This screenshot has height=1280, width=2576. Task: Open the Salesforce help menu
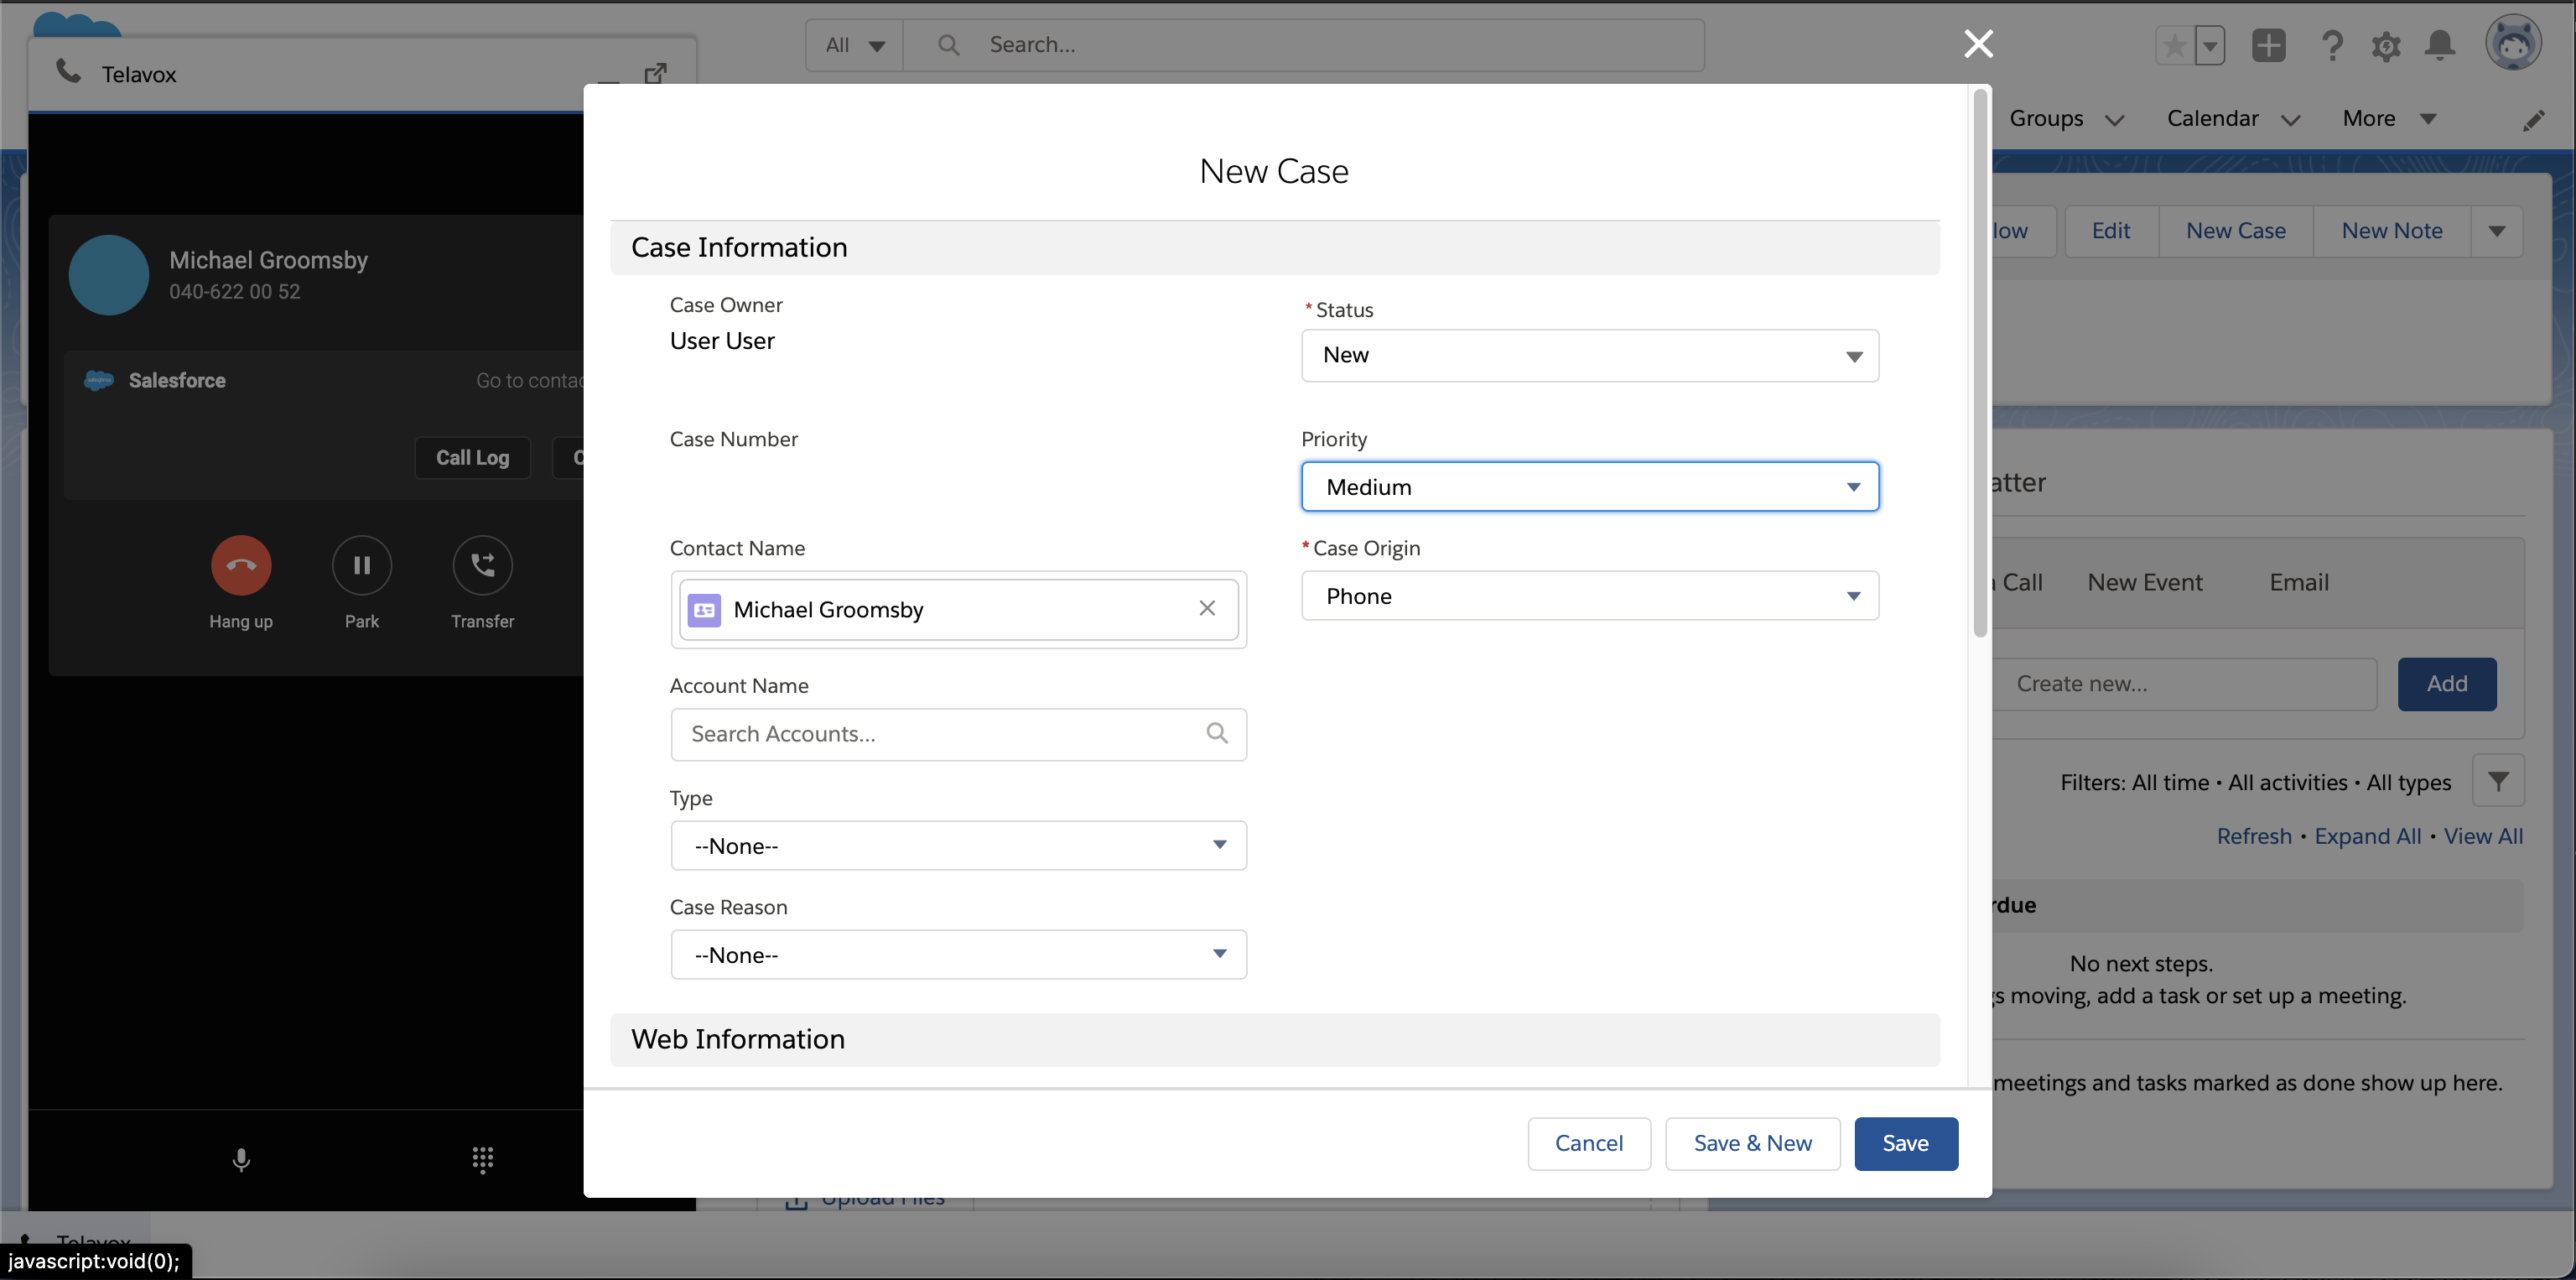2333,45
